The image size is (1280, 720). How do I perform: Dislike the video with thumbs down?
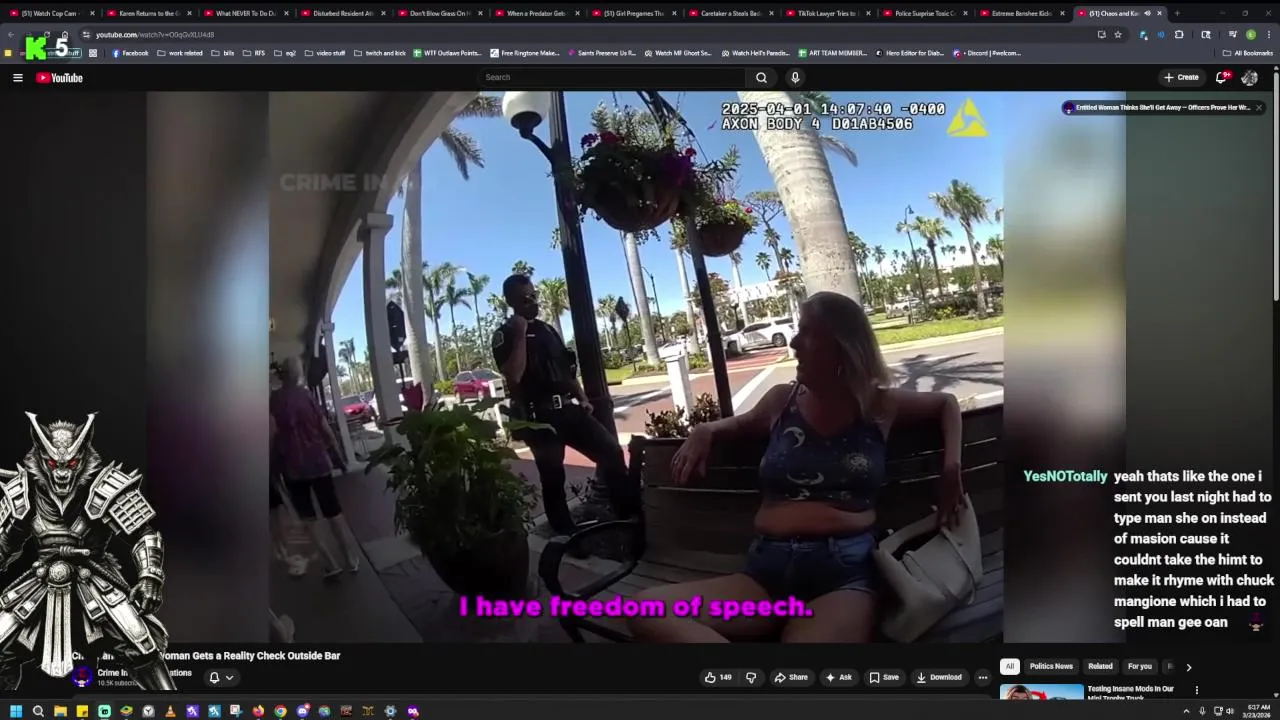[751, 677]
